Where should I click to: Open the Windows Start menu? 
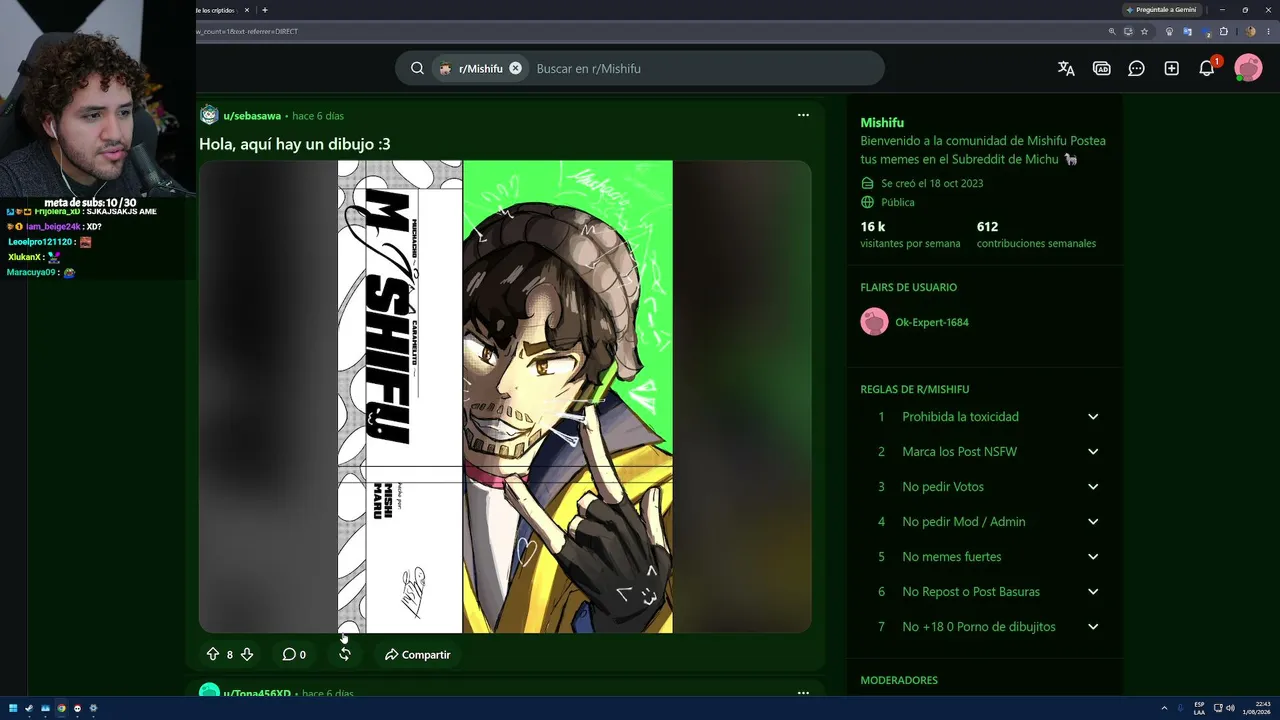13,708
